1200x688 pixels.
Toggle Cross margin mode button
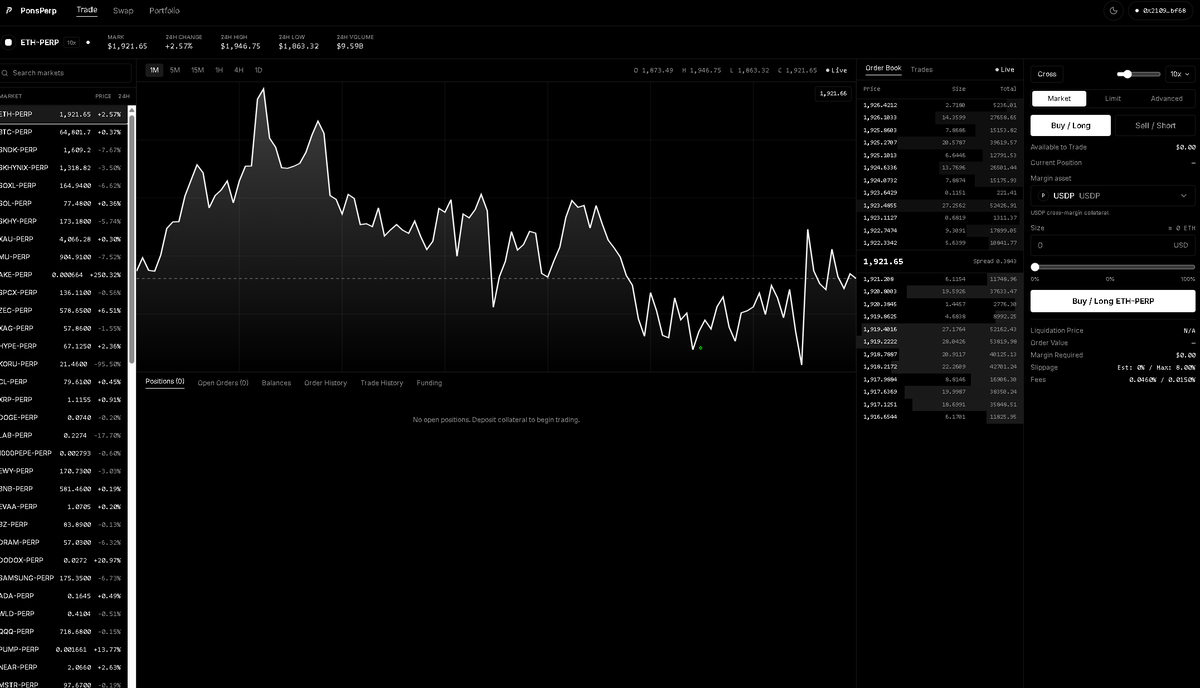[1047, 74]
